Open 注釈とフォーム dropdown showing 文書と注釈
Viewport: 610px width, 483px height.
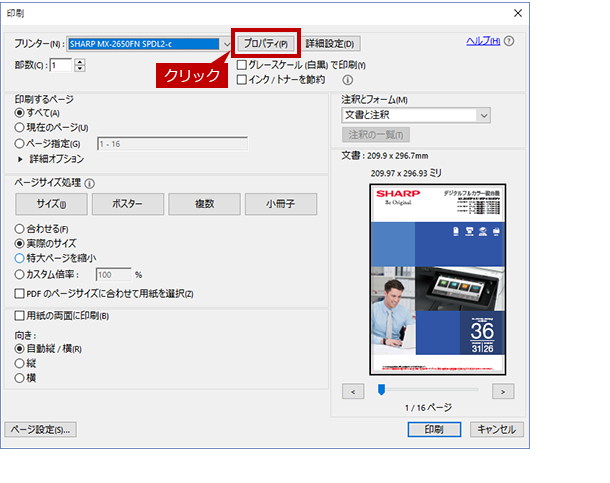(x=416, y=115)
